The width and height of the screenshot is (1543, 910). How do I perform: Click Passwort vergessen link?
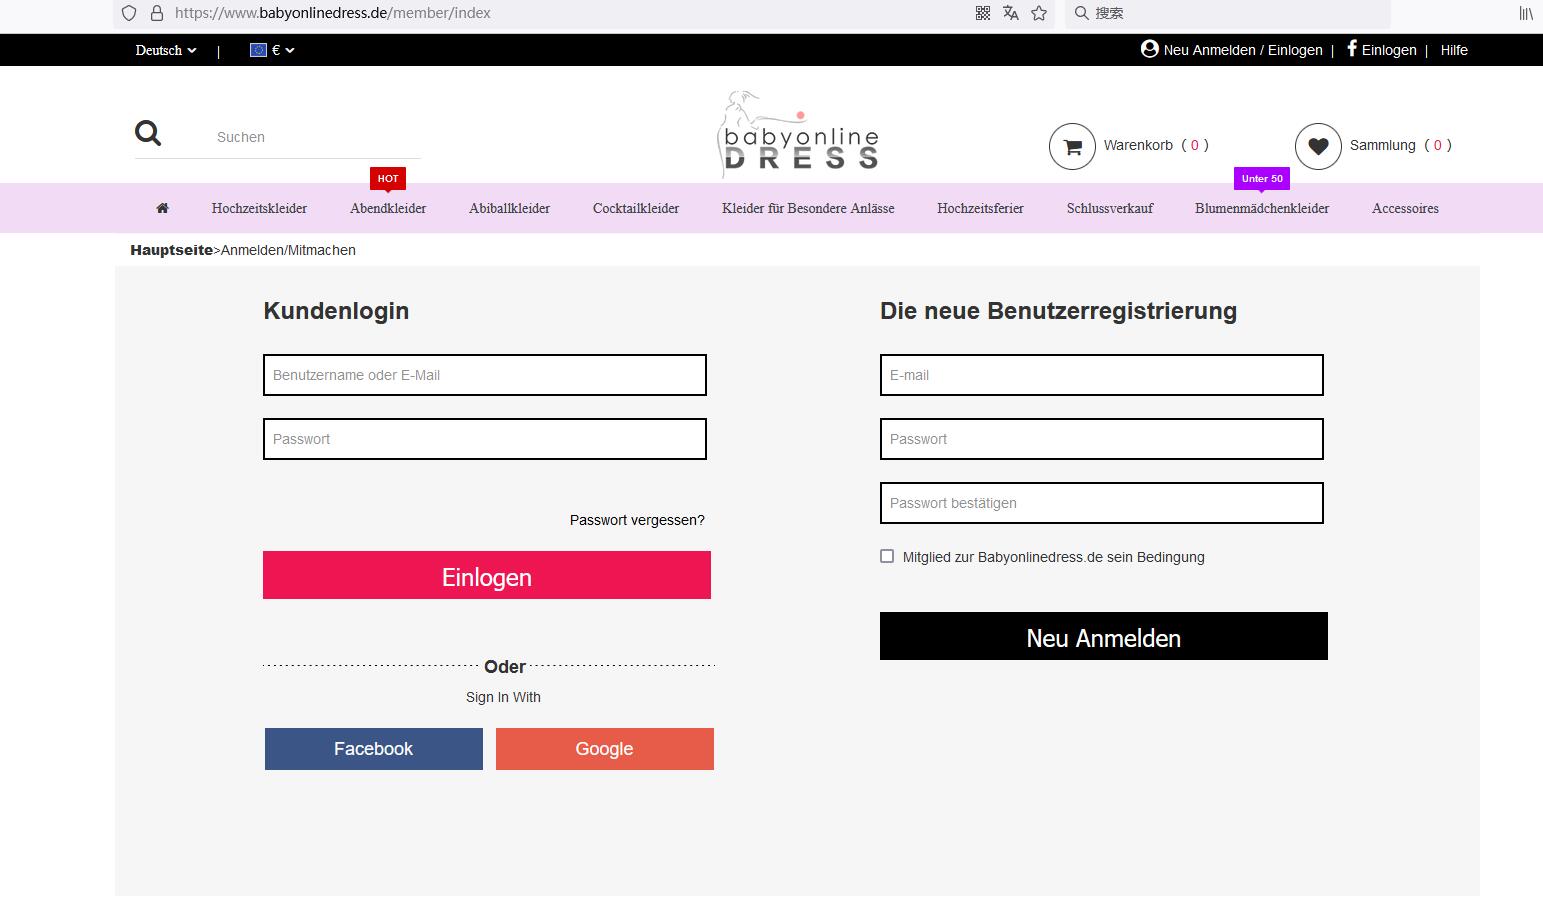637,520
